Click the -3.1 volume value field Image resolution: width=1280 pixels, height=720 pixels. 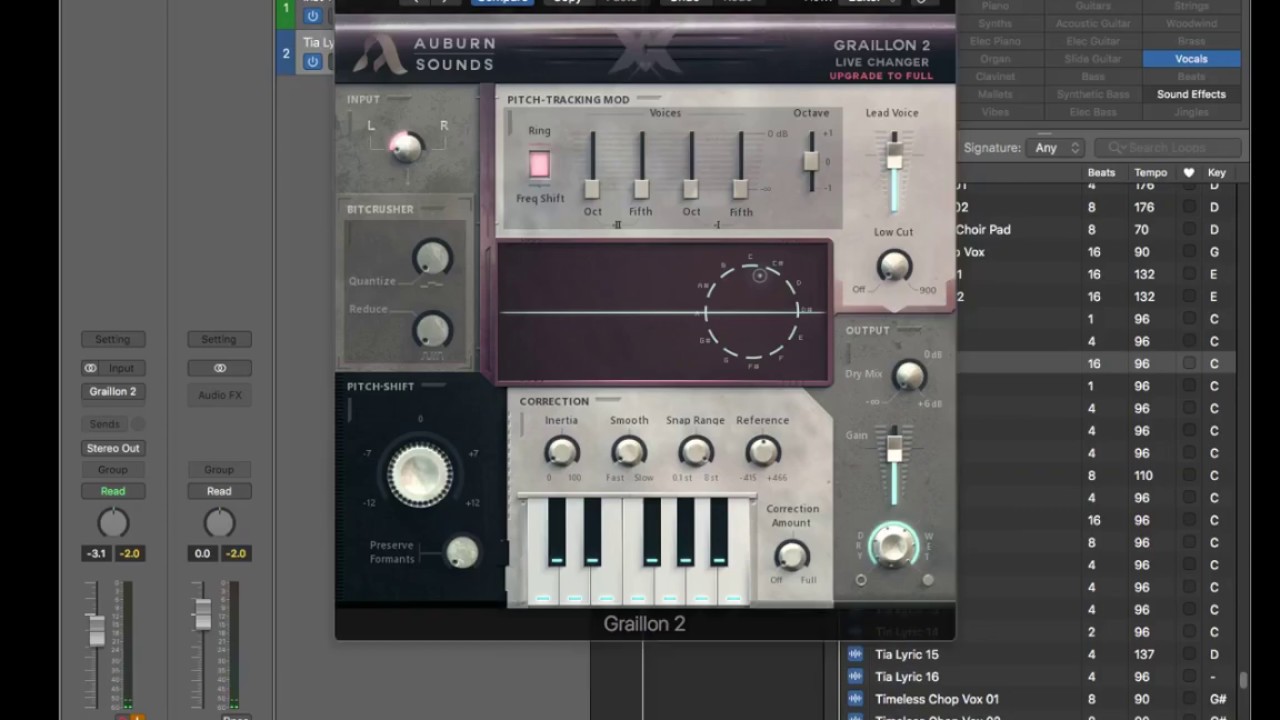[x=97, y=553]
